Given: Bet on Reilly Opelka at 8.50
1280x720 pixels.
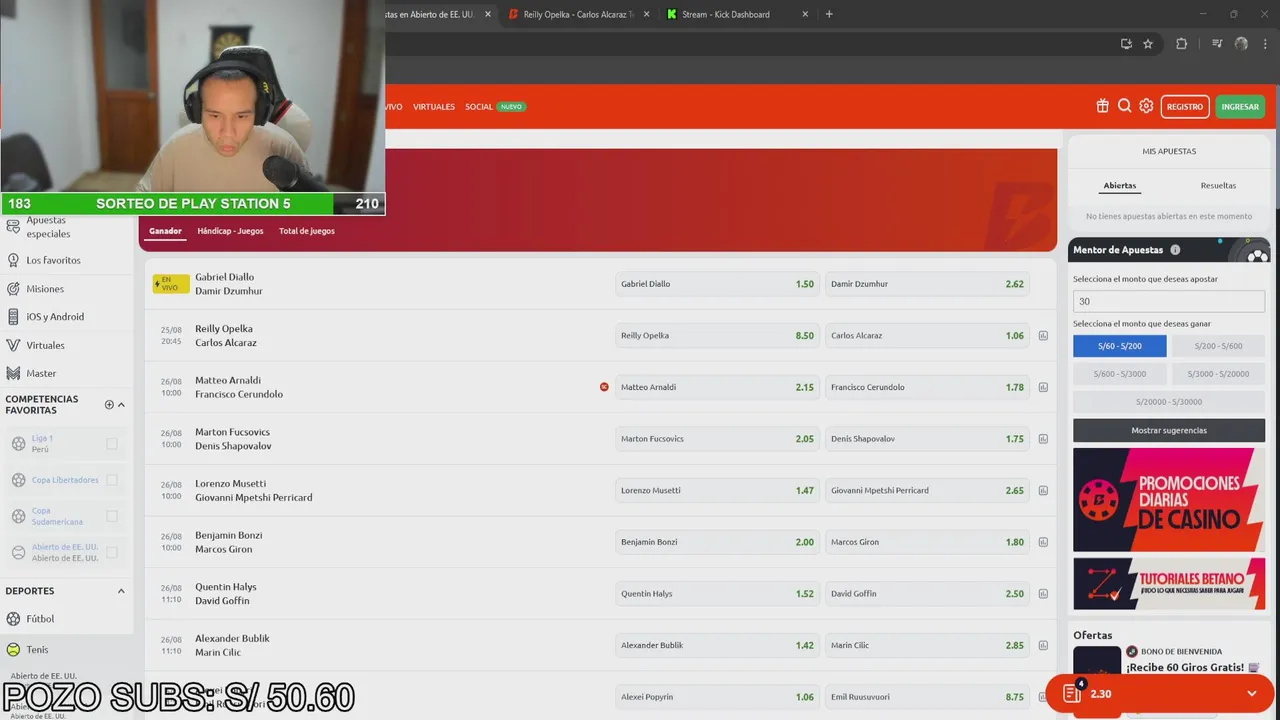Looking at the screenshot, I should pyautogui.click(x=717, y=336).
